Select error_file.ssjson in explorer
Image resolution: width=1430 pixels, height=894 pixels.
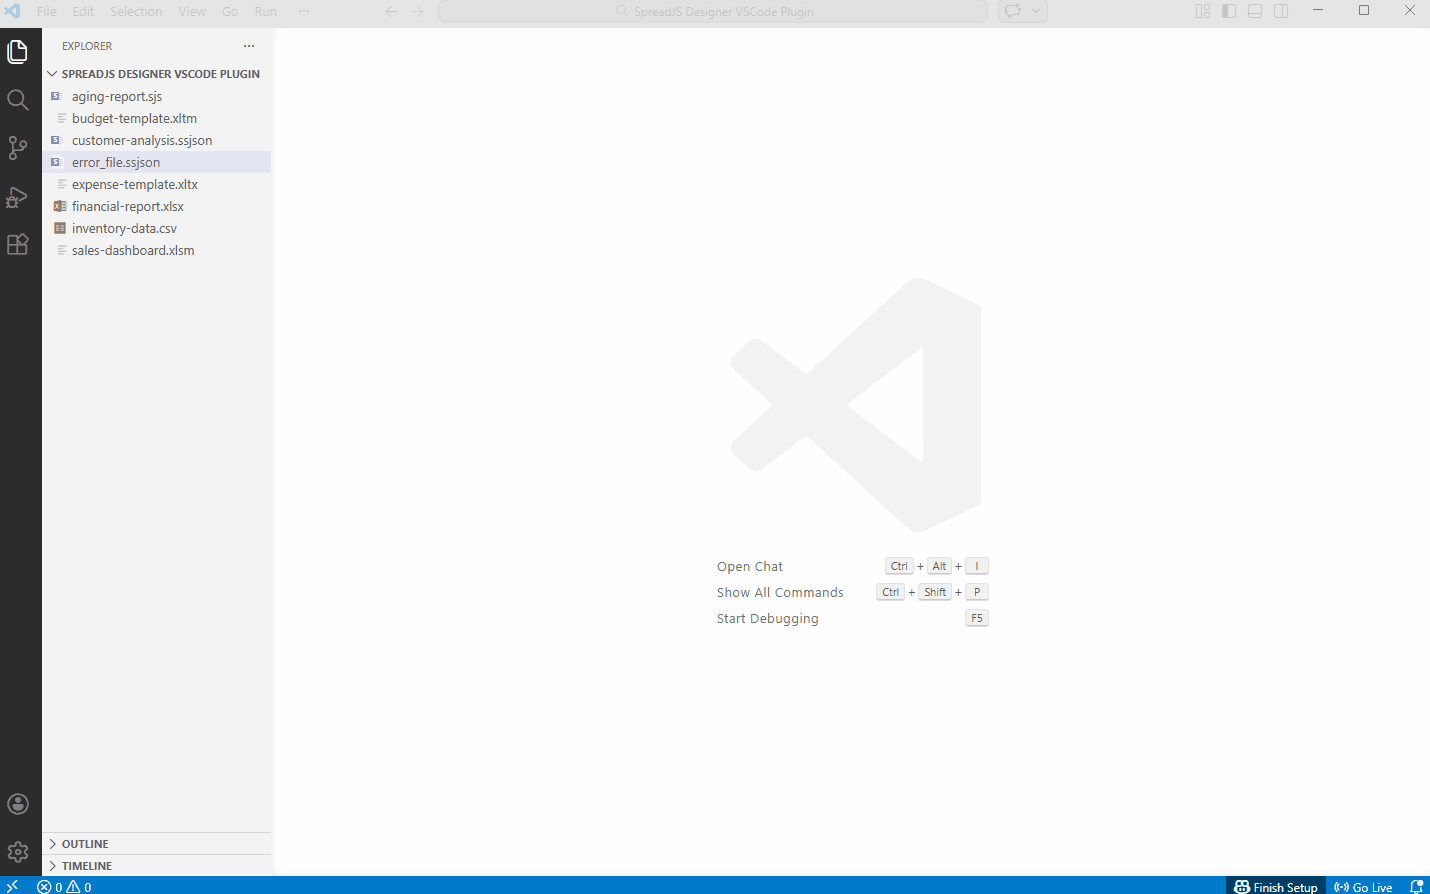[x=157, y=162]
